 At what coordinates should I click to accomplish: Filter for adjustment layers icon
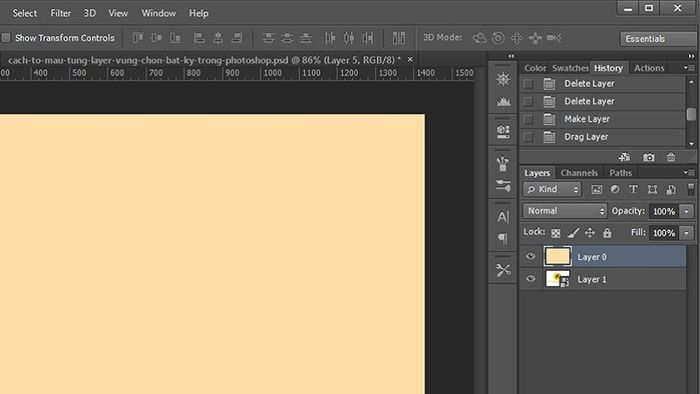pos(615,190)
